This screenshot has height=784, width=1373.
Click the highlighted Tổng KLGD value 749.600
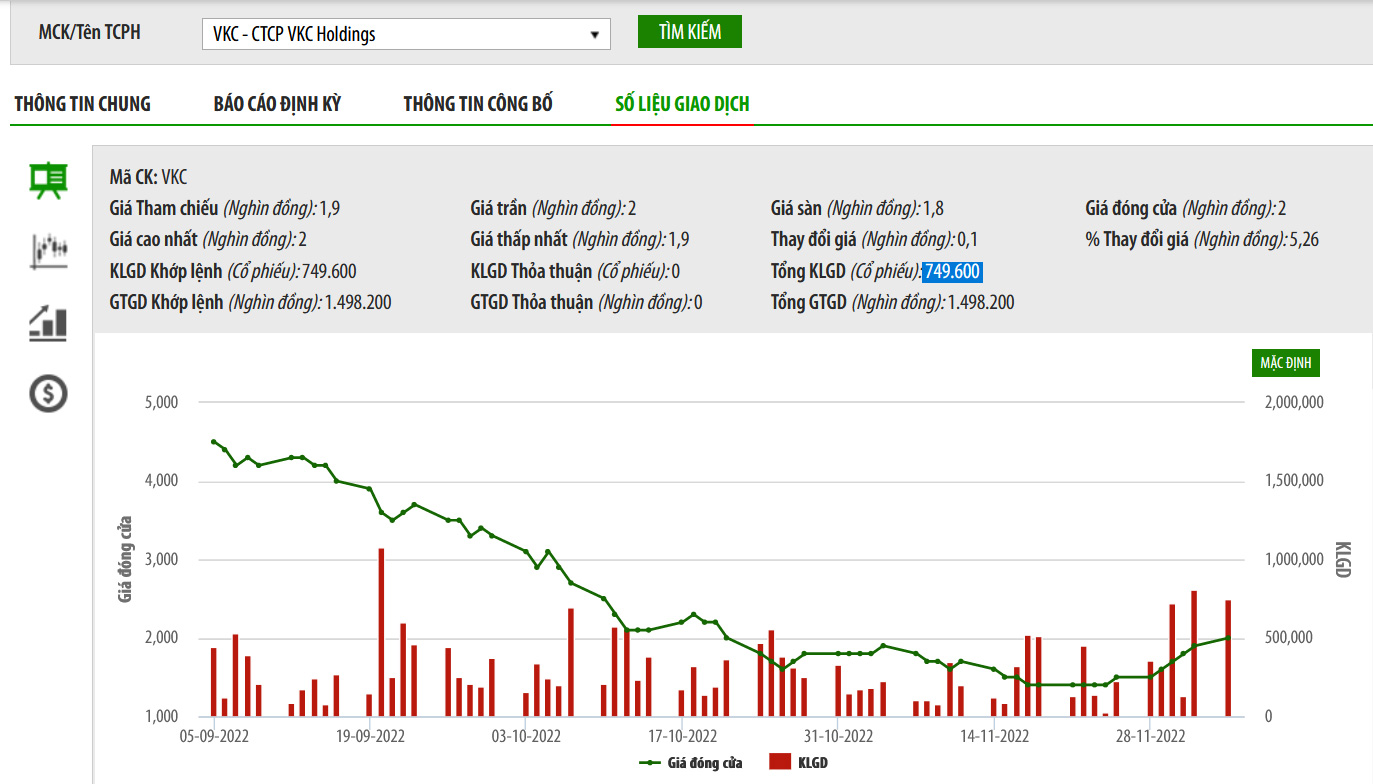[x=952, y=272]
